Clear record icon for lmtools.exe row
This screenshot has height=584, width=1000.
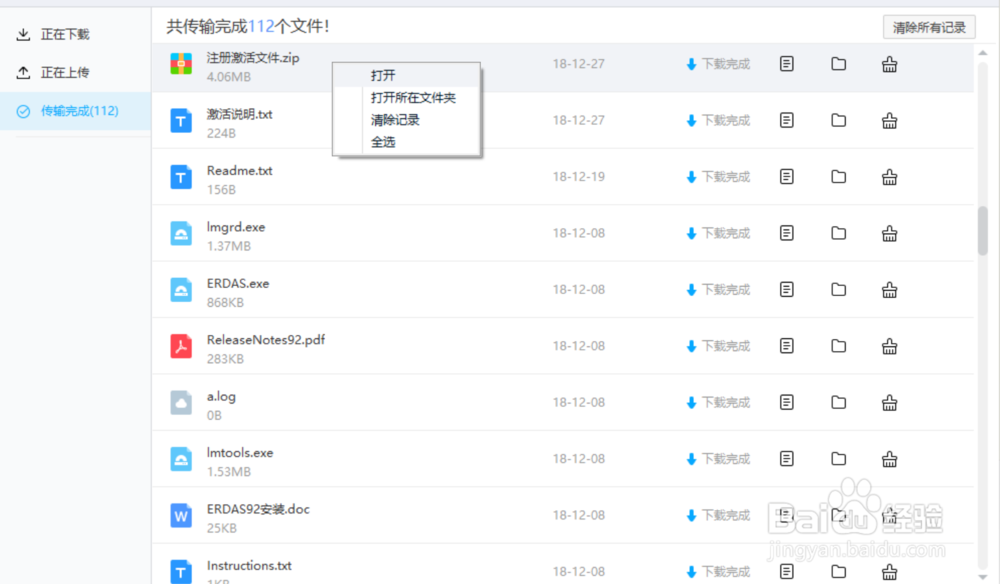coord(889,459)
